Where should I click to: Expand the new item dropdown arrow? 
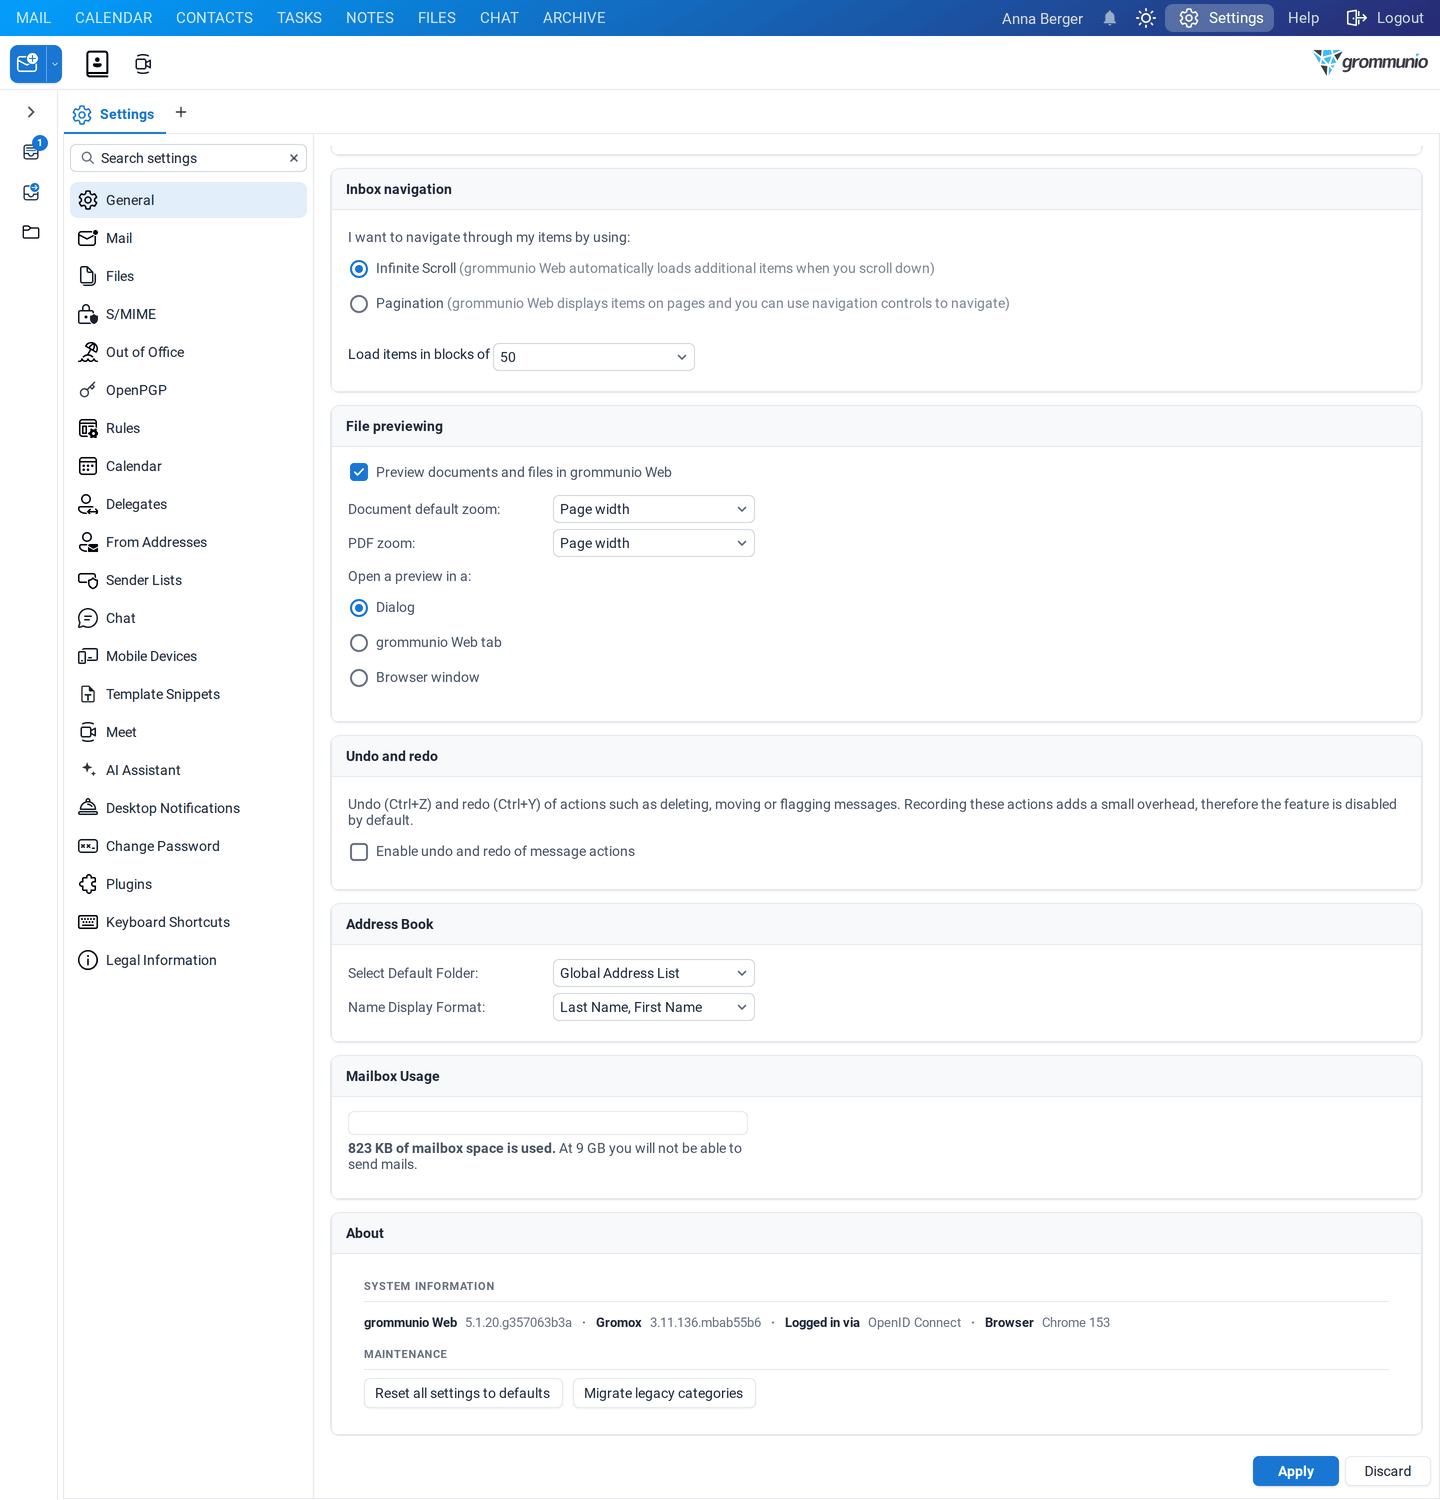[x=55, y=64]
